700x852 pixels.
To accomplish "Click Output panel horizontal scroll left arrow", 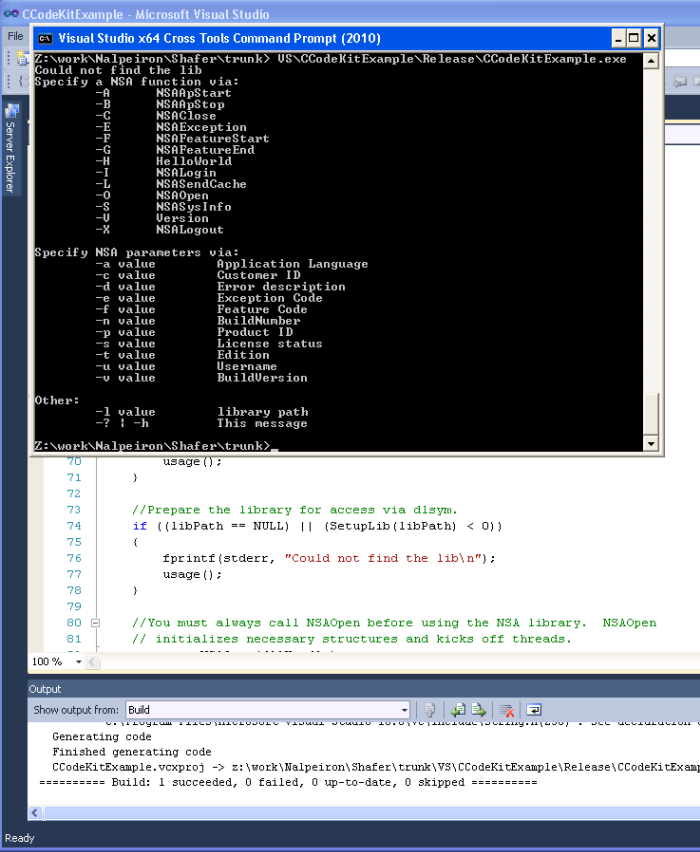I will coord(35,813).
